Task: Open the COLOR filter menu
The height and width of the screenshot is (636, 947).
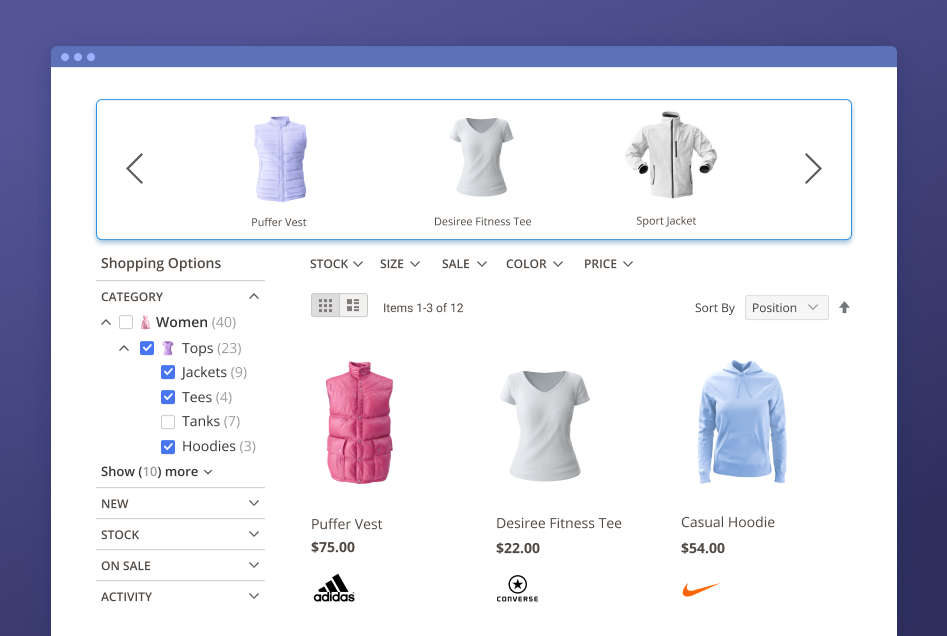Action: tap(534, 264)
